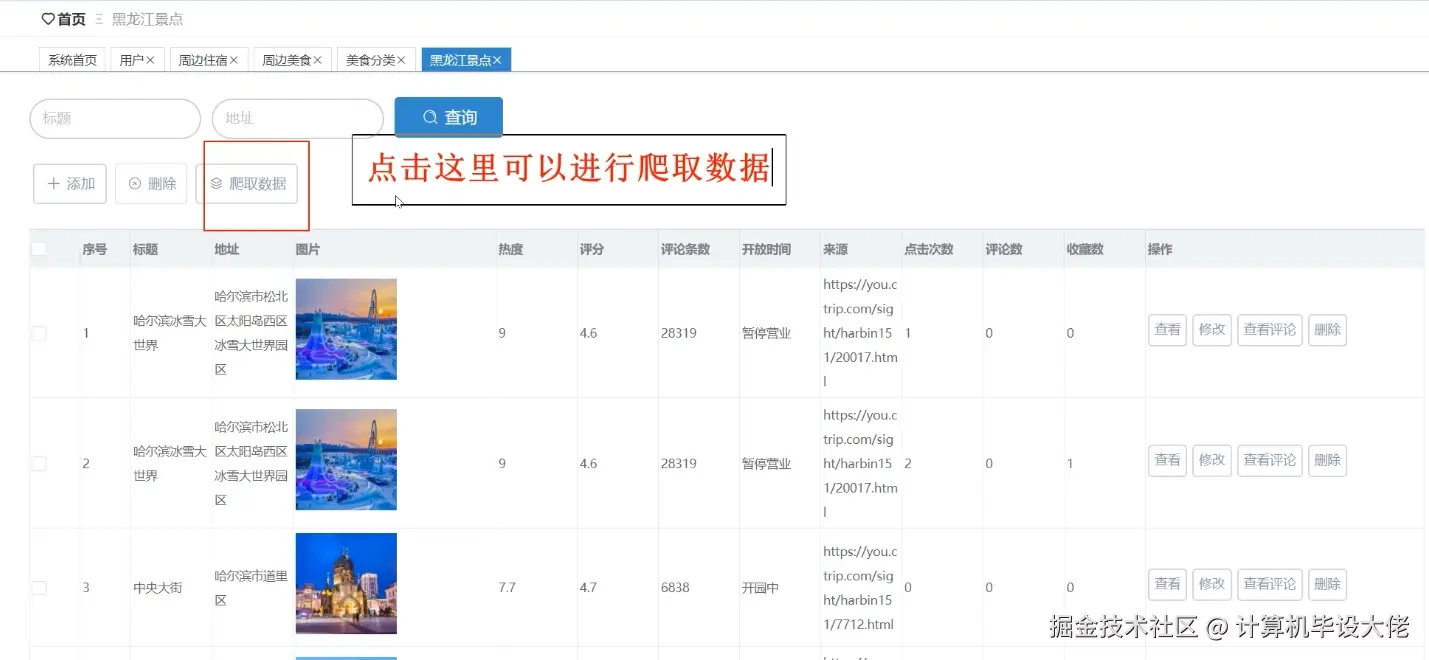Switch to the 用户 tab
1429x660 pixels.
tap(133, 59)
